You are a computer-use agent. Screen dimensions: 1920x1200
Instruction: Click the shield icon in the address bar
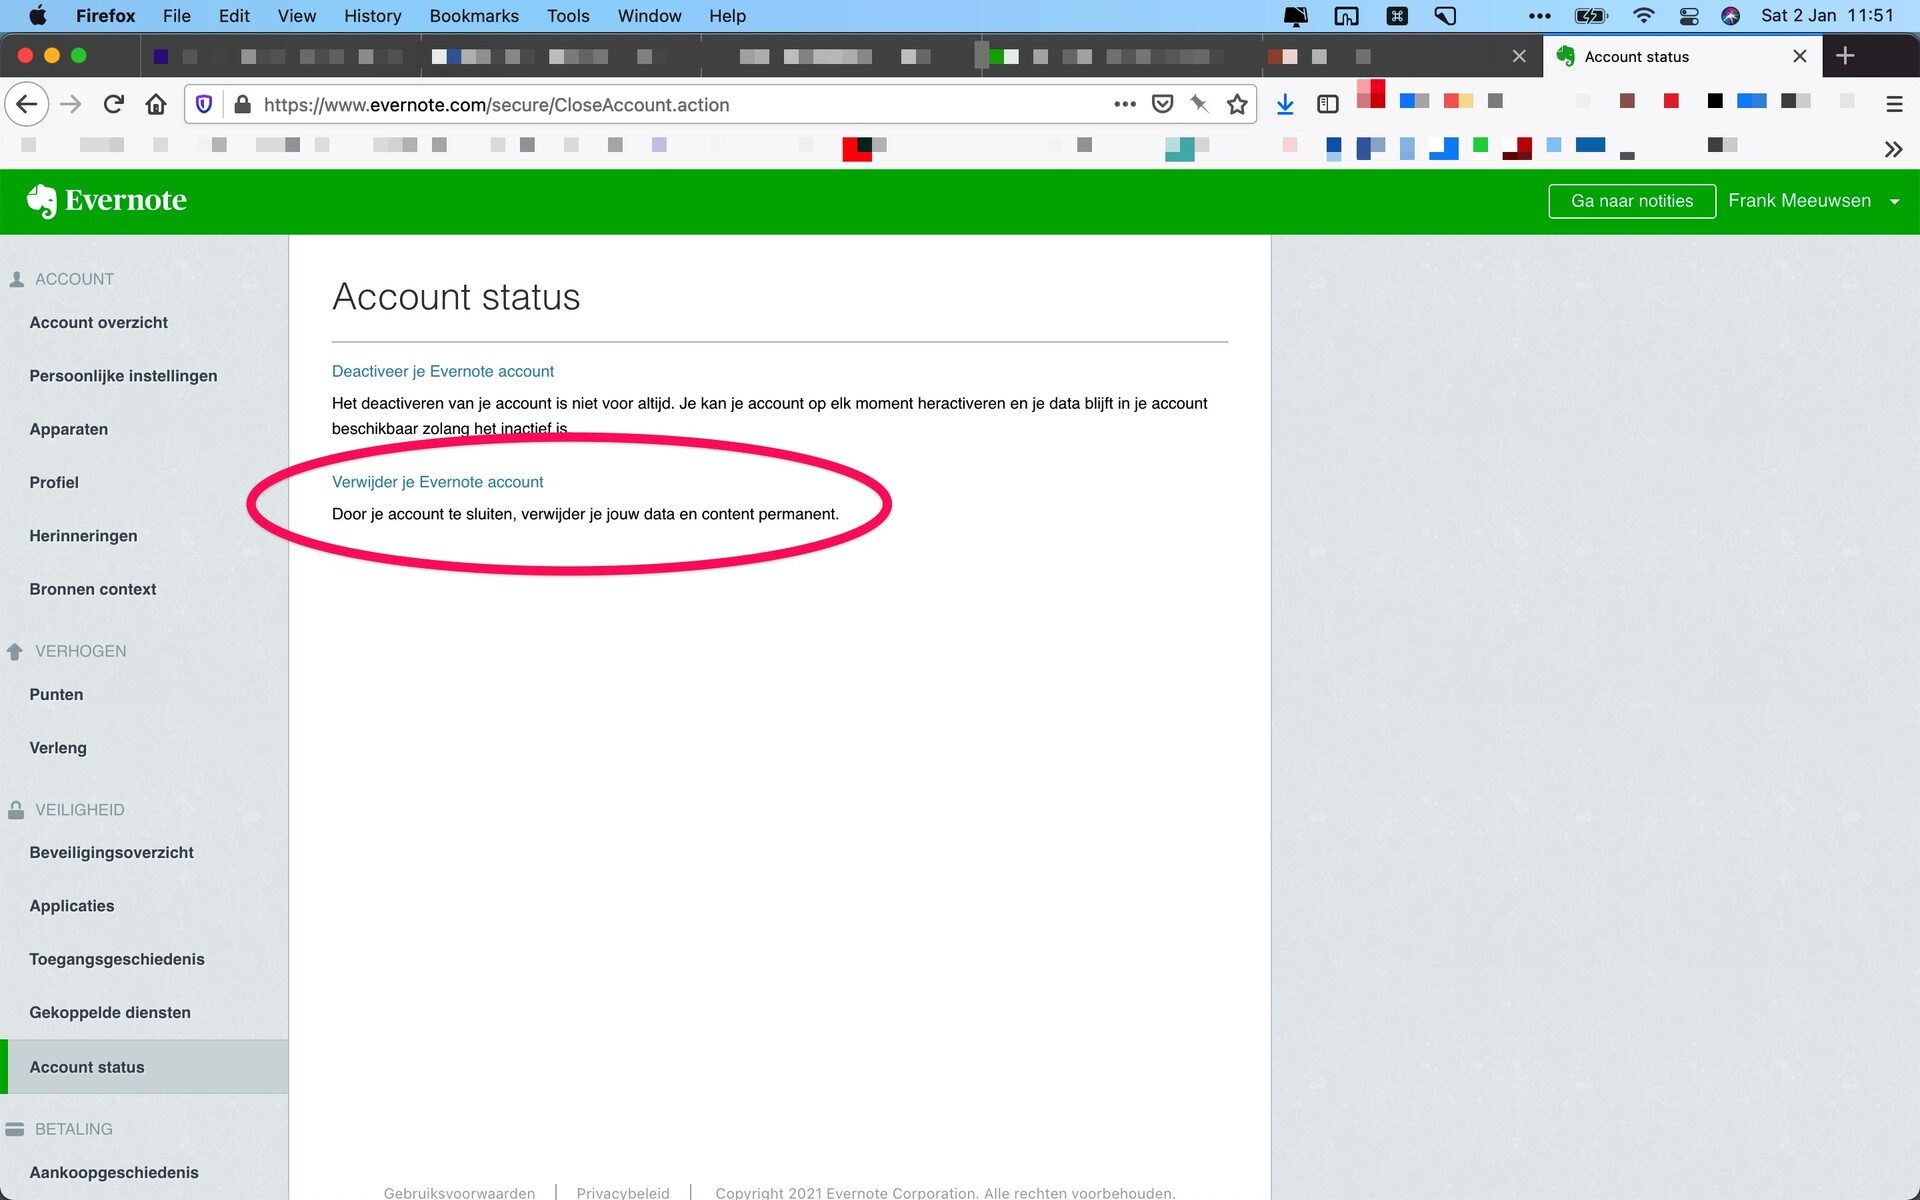[205, 104]
